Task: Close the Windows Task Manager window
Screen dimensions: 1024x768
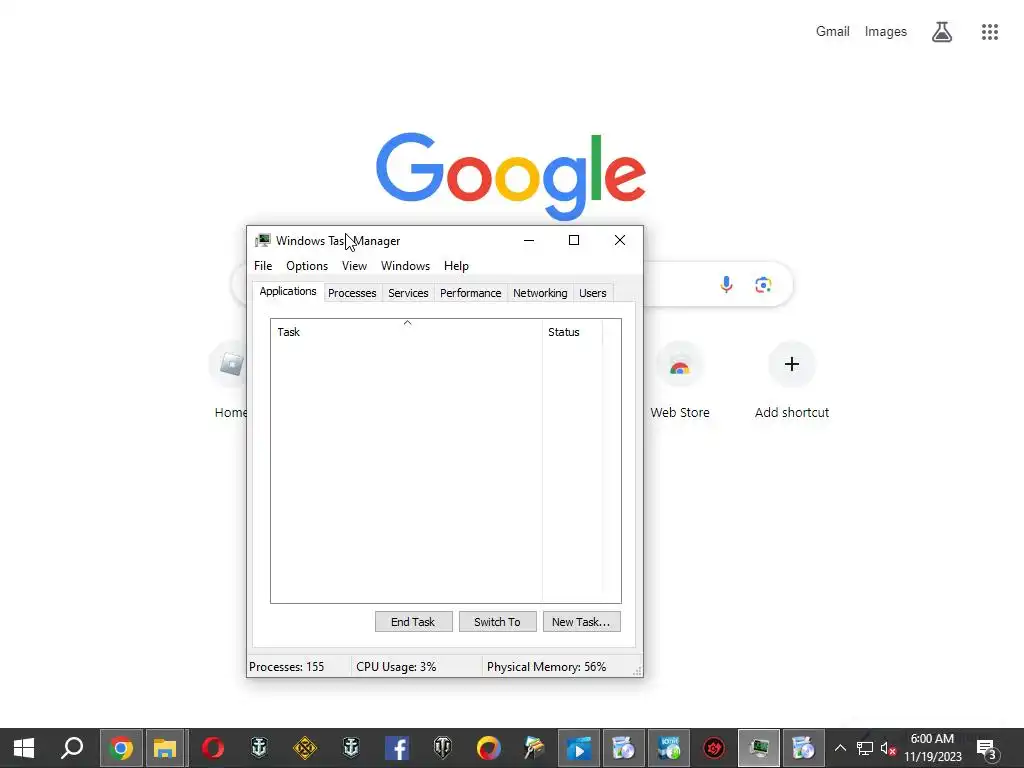Action: point(620,240)
